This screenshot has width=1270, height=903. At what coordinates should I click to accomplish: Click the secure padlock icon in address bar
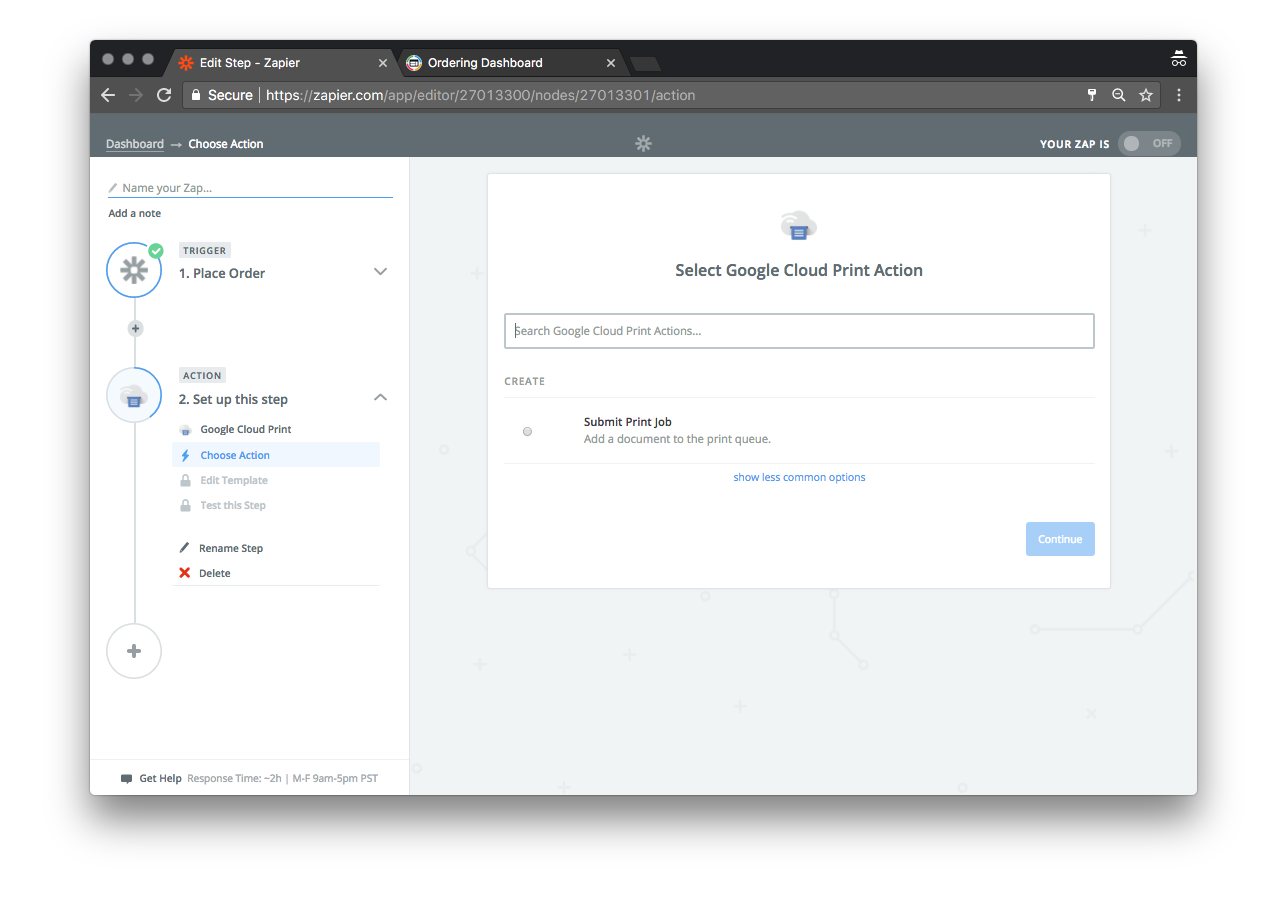(x=196, y=95)
